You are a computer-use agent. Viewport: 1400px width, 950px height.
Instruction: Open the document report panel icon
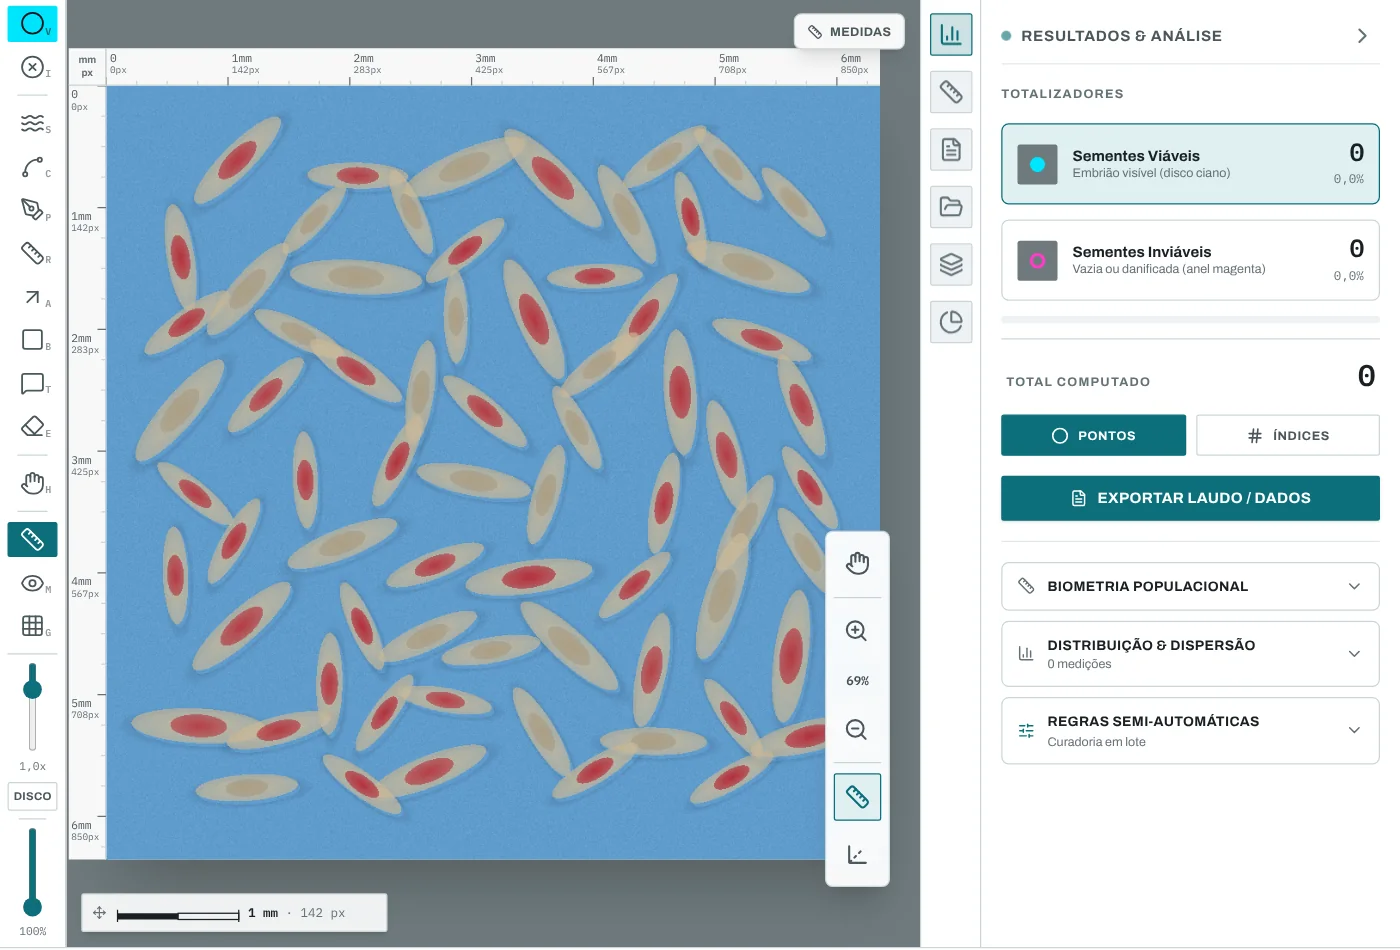coord(951,150)
